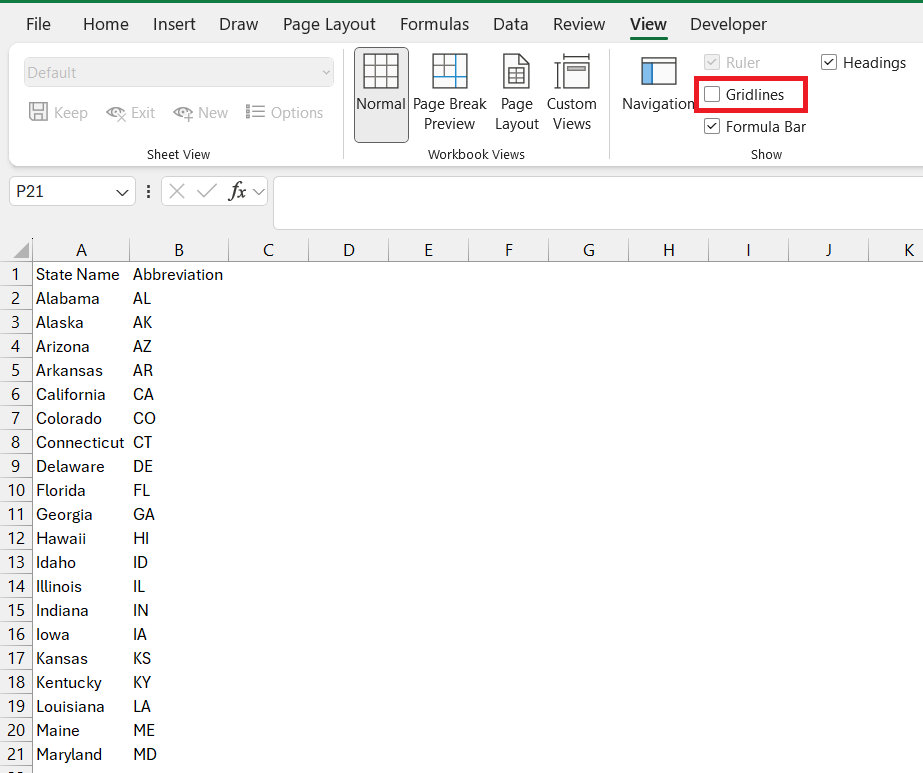Screen dimensions: 923x773
Task: Select row 21 header
Action: 16,754
